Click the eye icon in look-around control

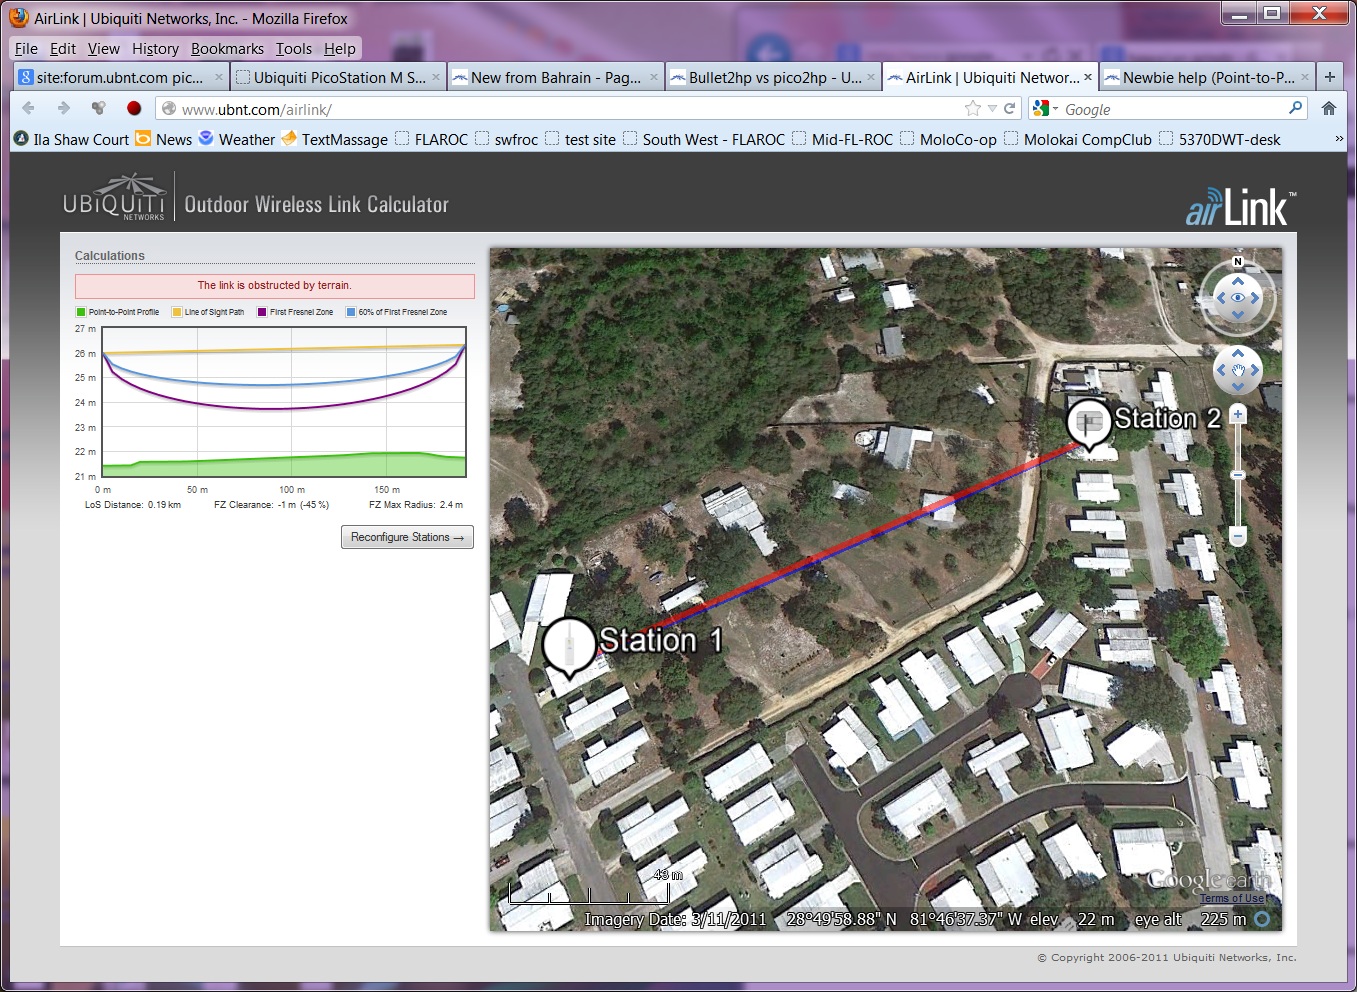coord(1238,298)
